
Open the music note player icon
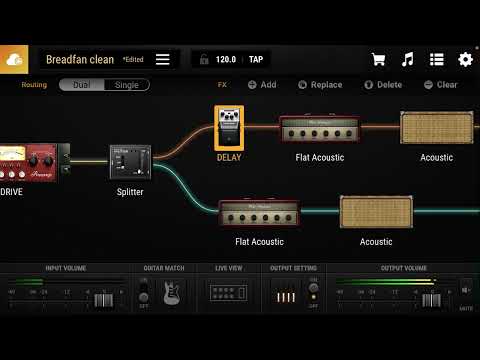(407, 60)
